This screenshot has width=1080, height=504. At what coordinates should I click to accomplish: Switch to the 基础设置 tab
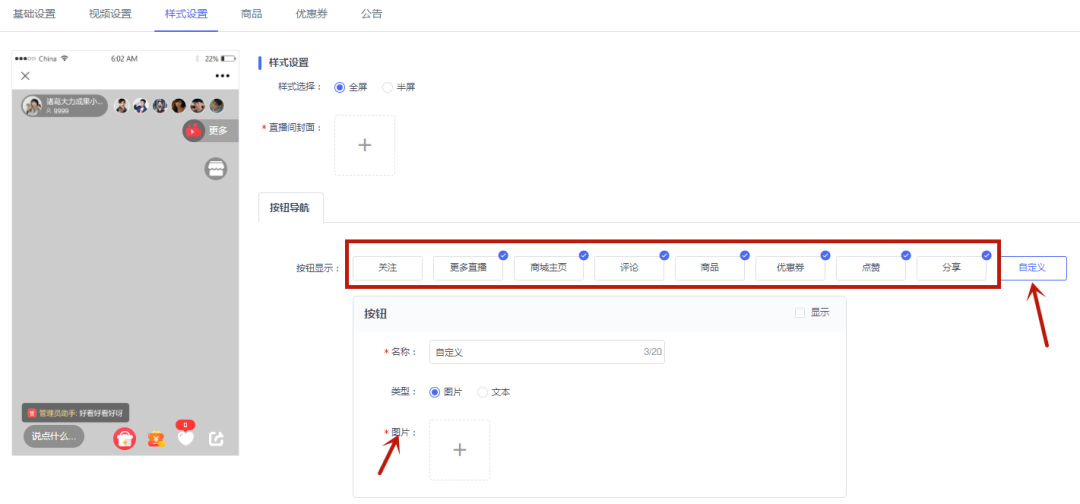click(34, 14)
